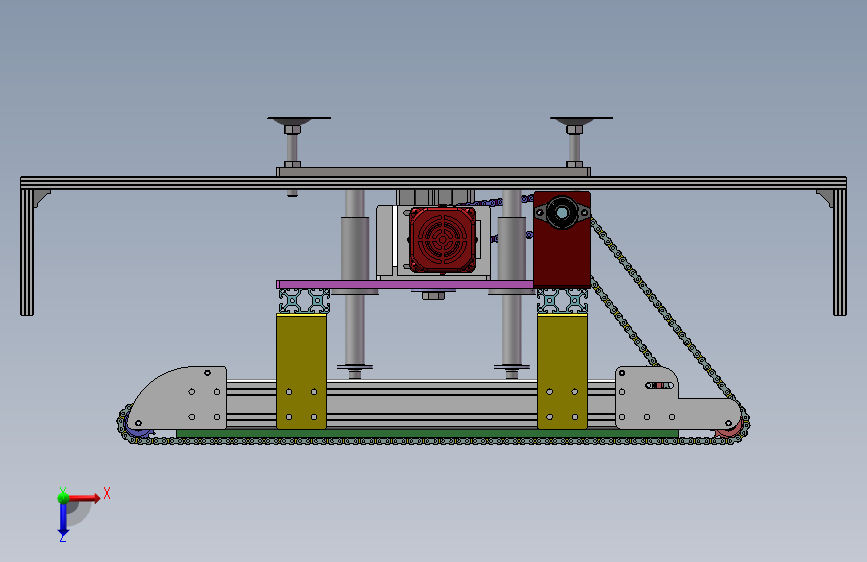
Task: Pick the magenta horizontal mounting plate
Action: pos(405,284)
